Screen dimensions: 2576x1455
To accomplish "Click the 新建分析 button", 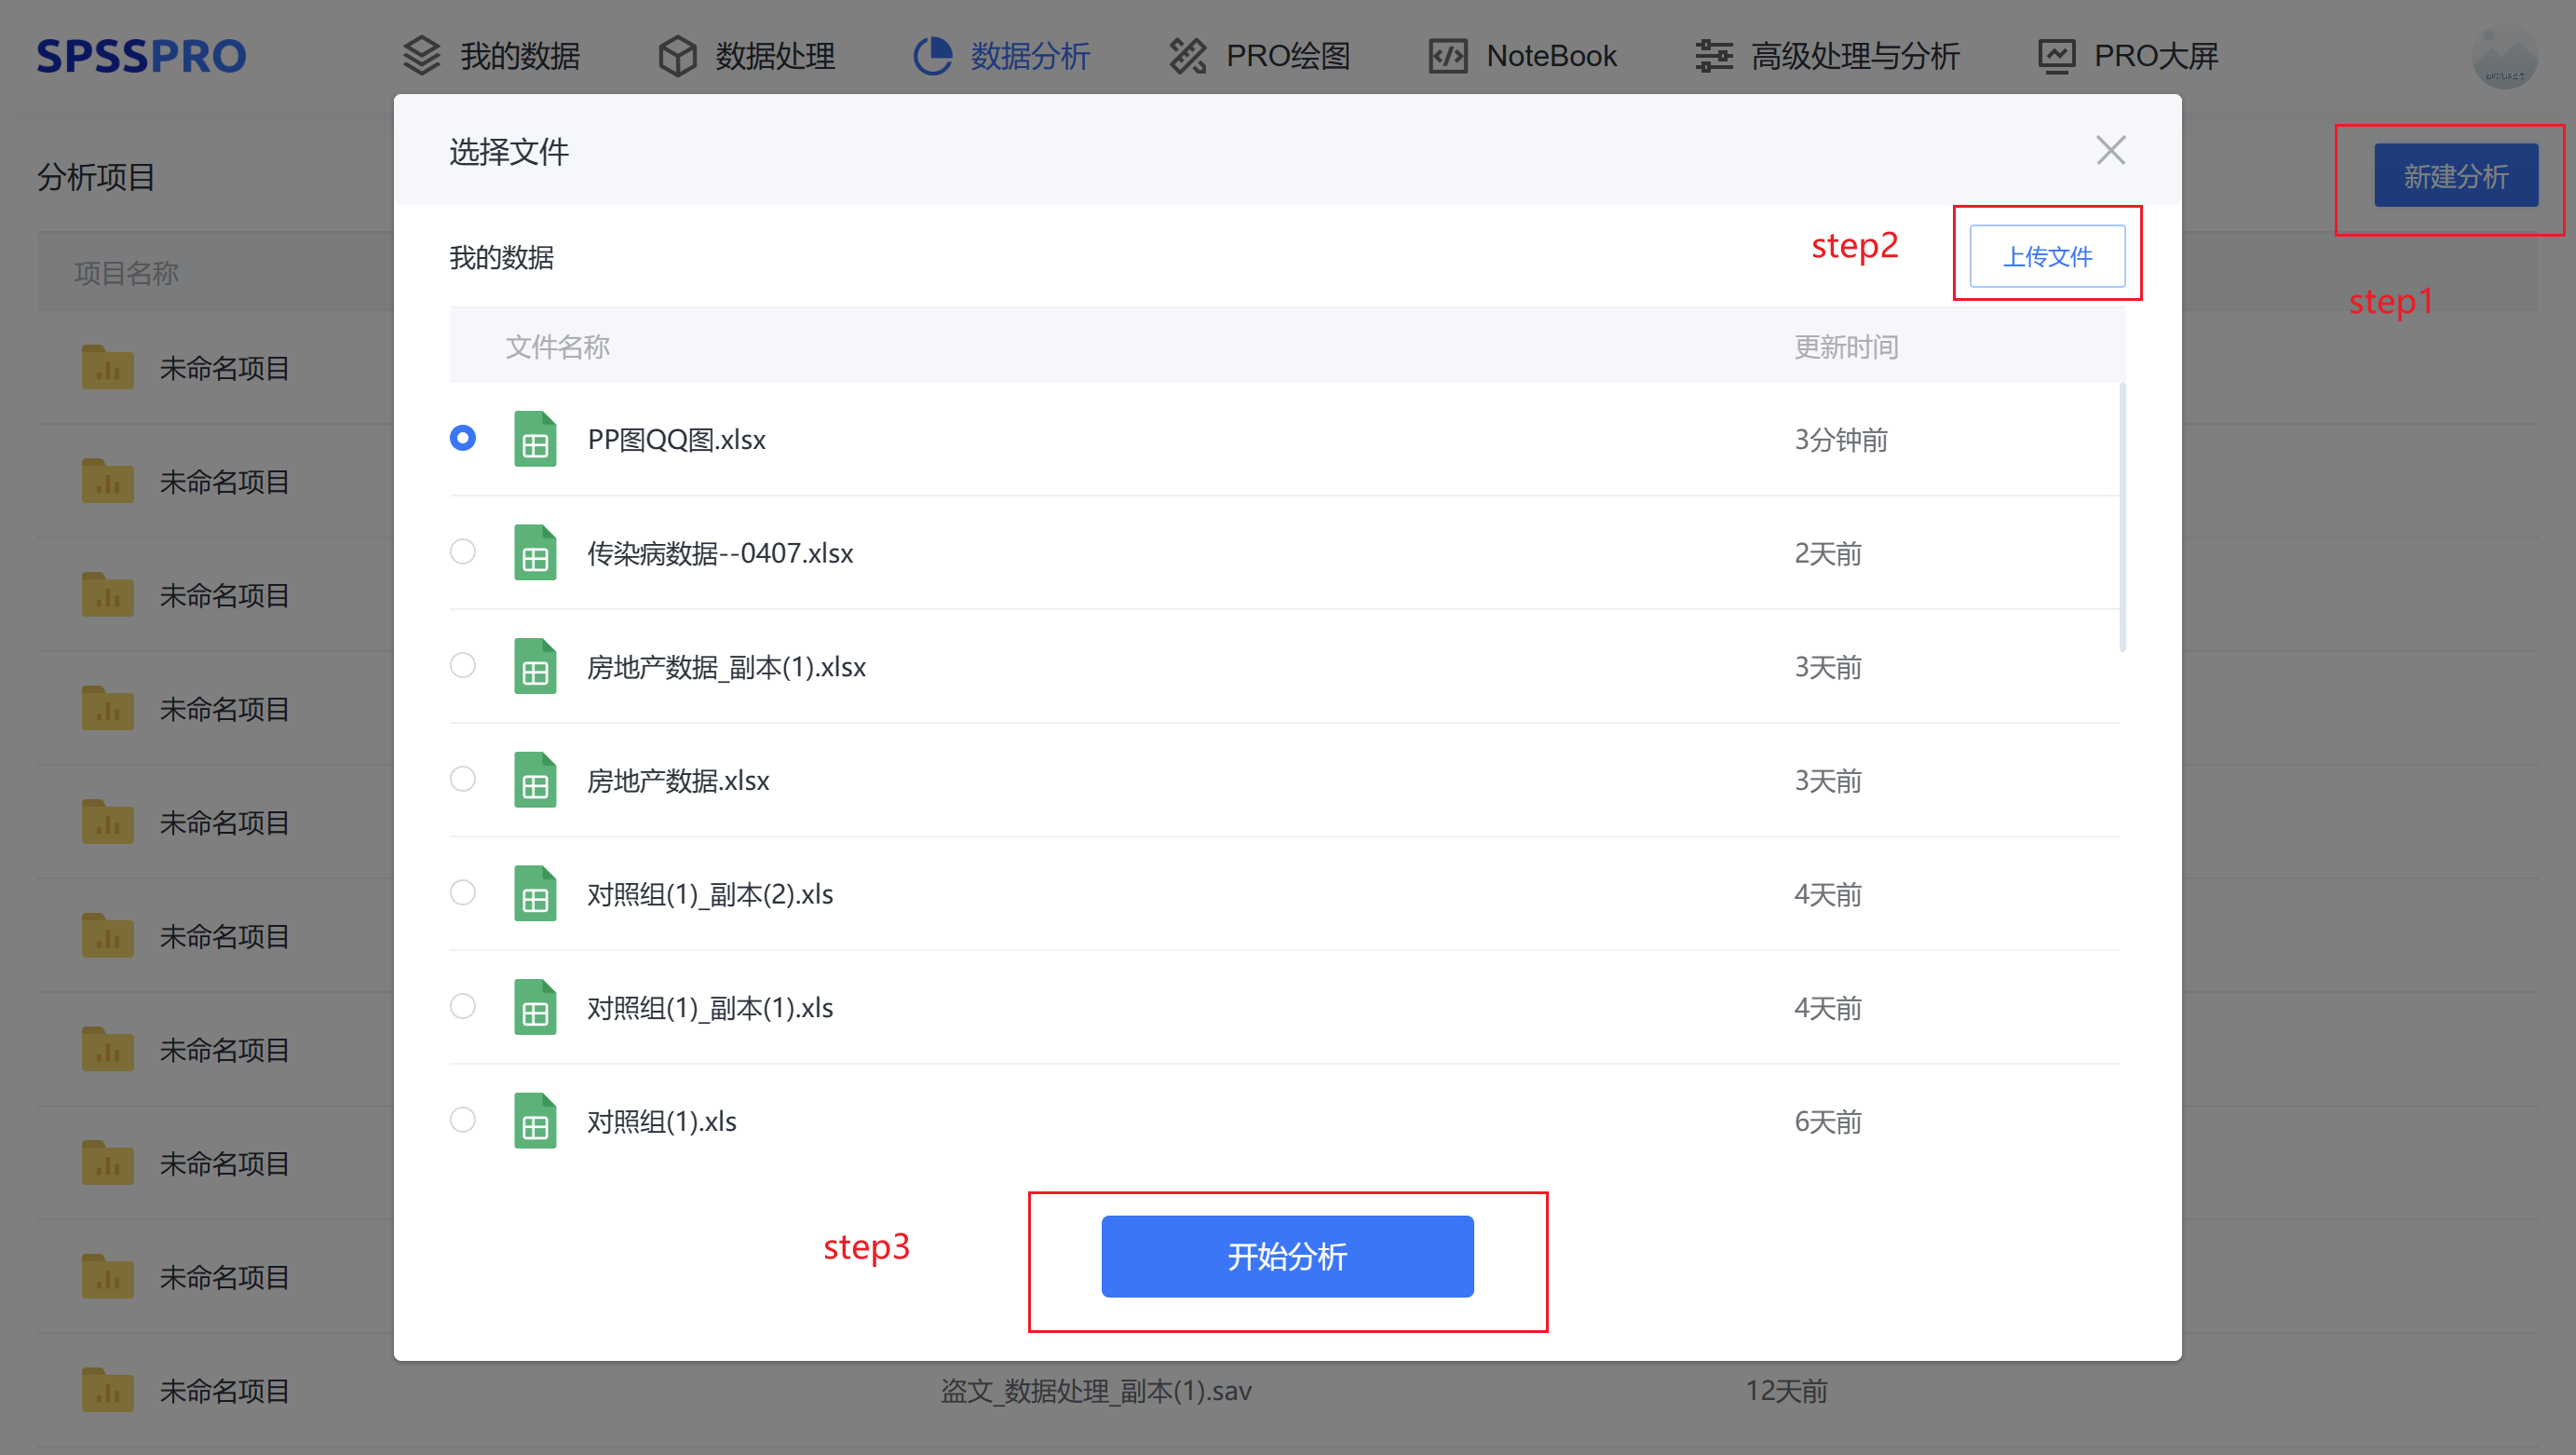I will (x=2455, y=176).
